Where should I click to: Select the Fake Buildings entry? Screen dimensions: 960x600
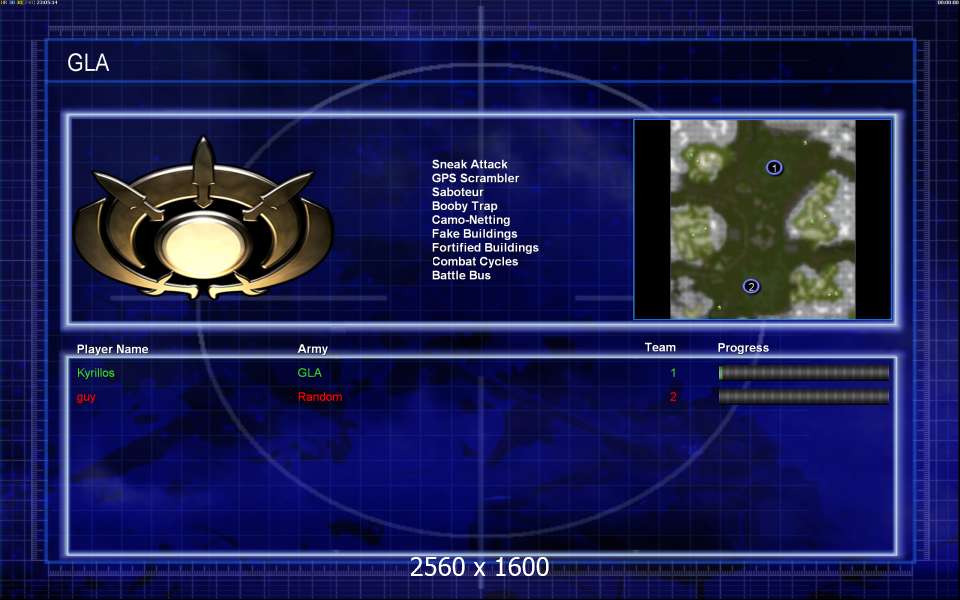coord(474,234)
